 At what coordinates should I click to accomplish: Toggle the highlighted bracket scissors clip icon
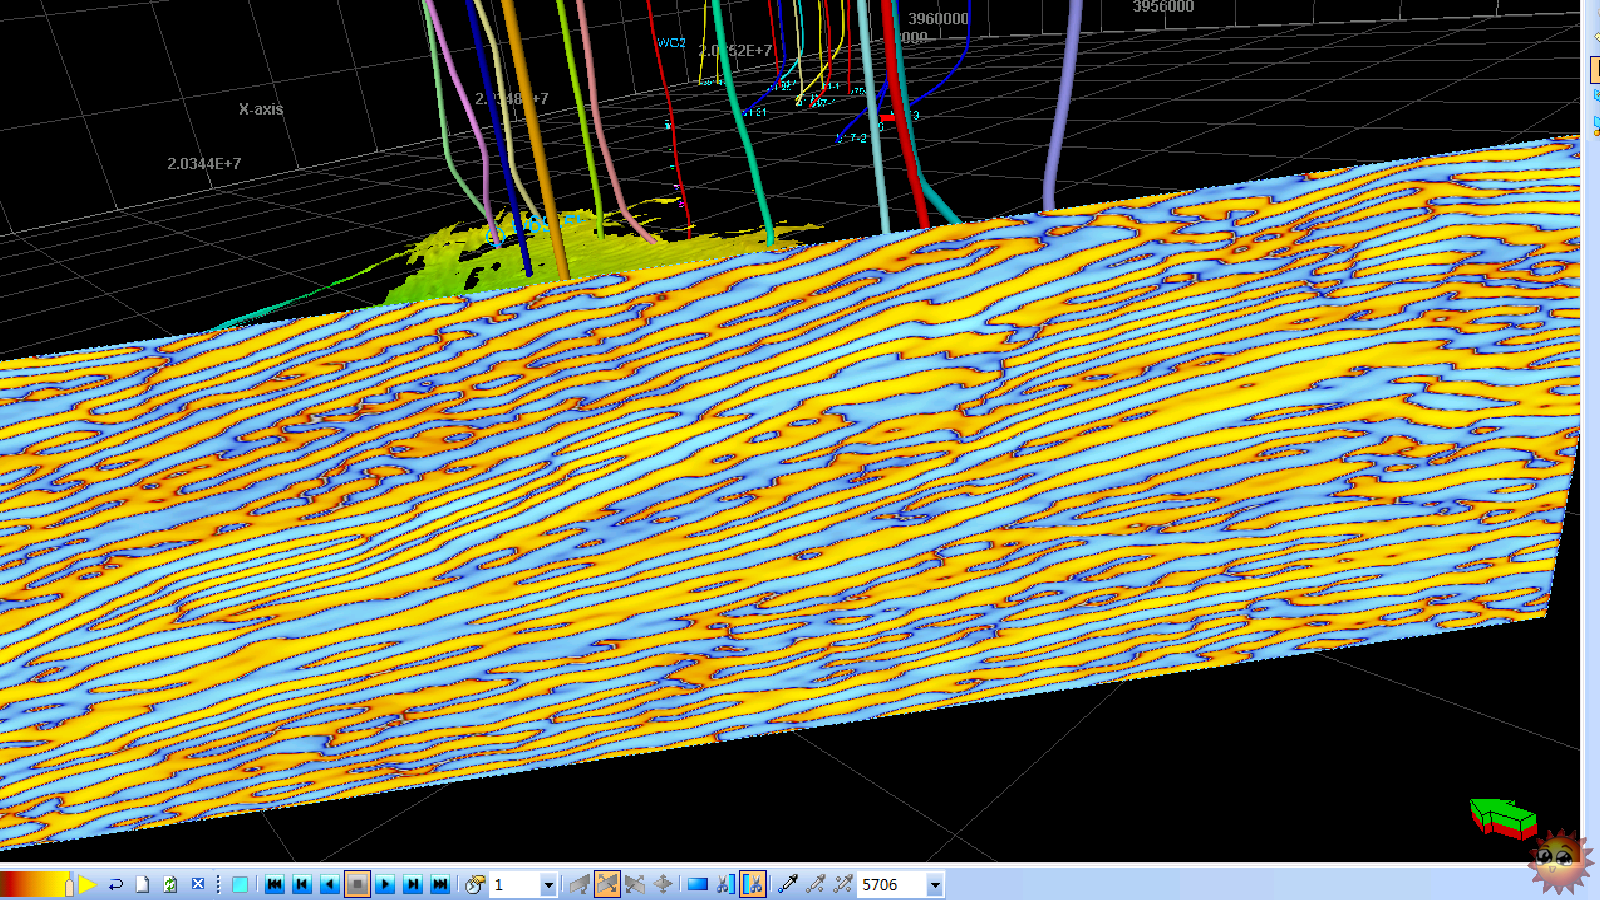[753, 884]
